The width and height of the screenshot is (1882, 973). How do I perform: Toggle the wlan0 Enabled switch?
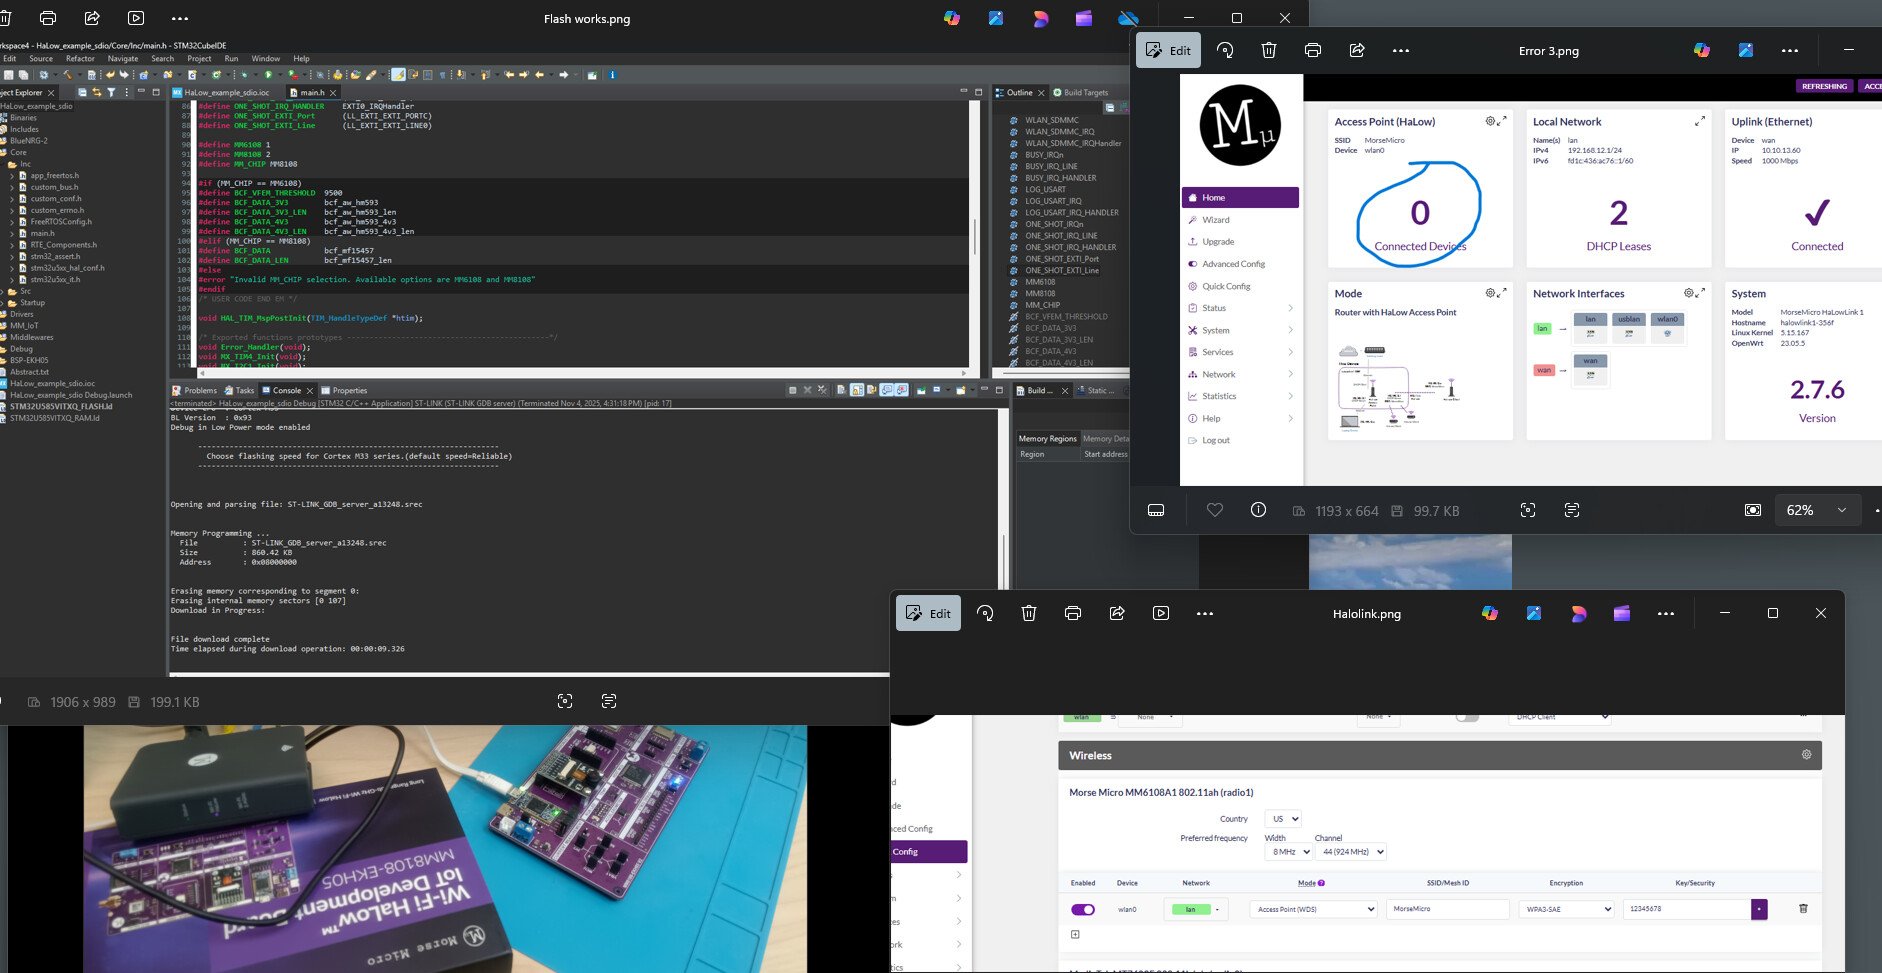click(1083, 910)
